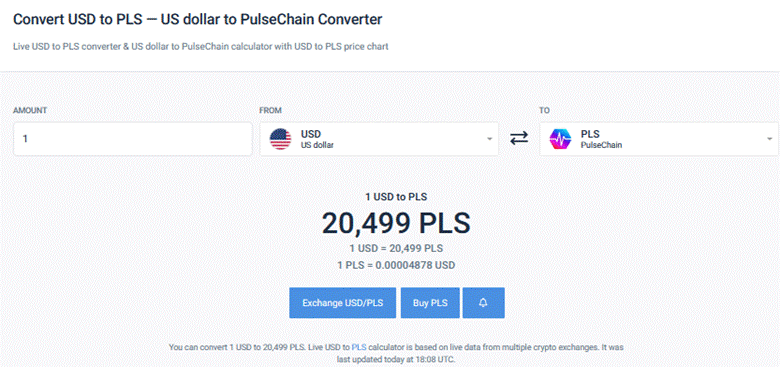This screenshot has width=780, height=367.
Task: Swap the USD and PLS currencies
Action: [x=519, y=139]
